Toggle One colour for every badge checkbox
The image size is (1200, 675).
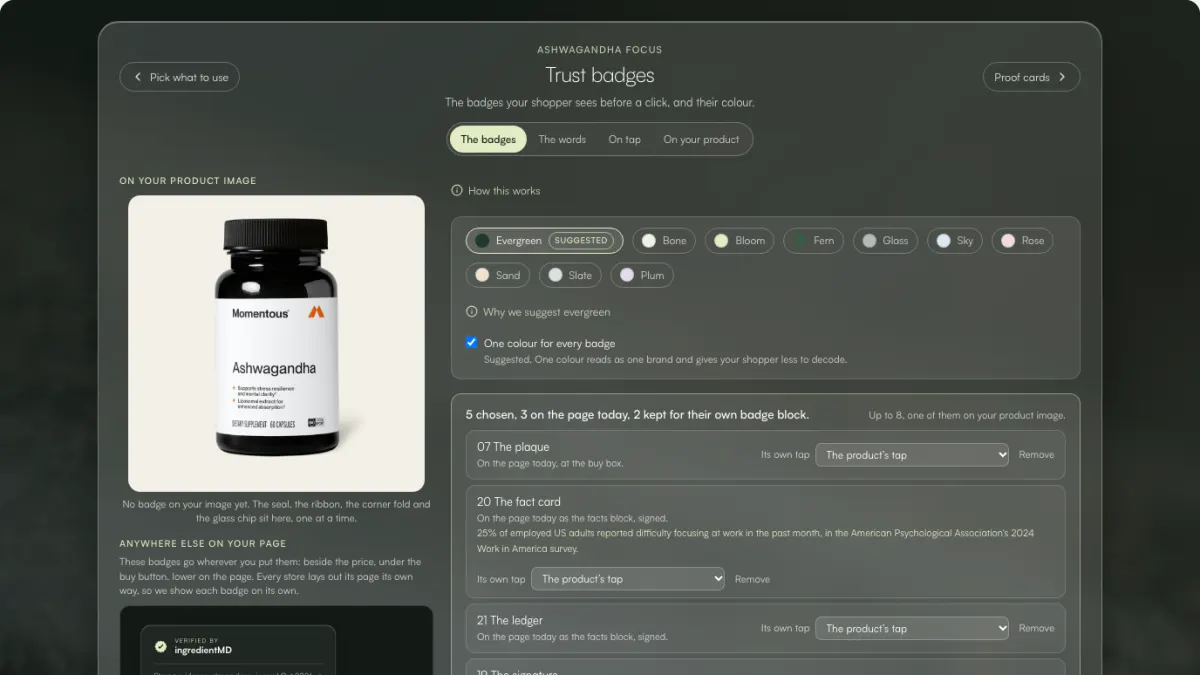(472, 342)
